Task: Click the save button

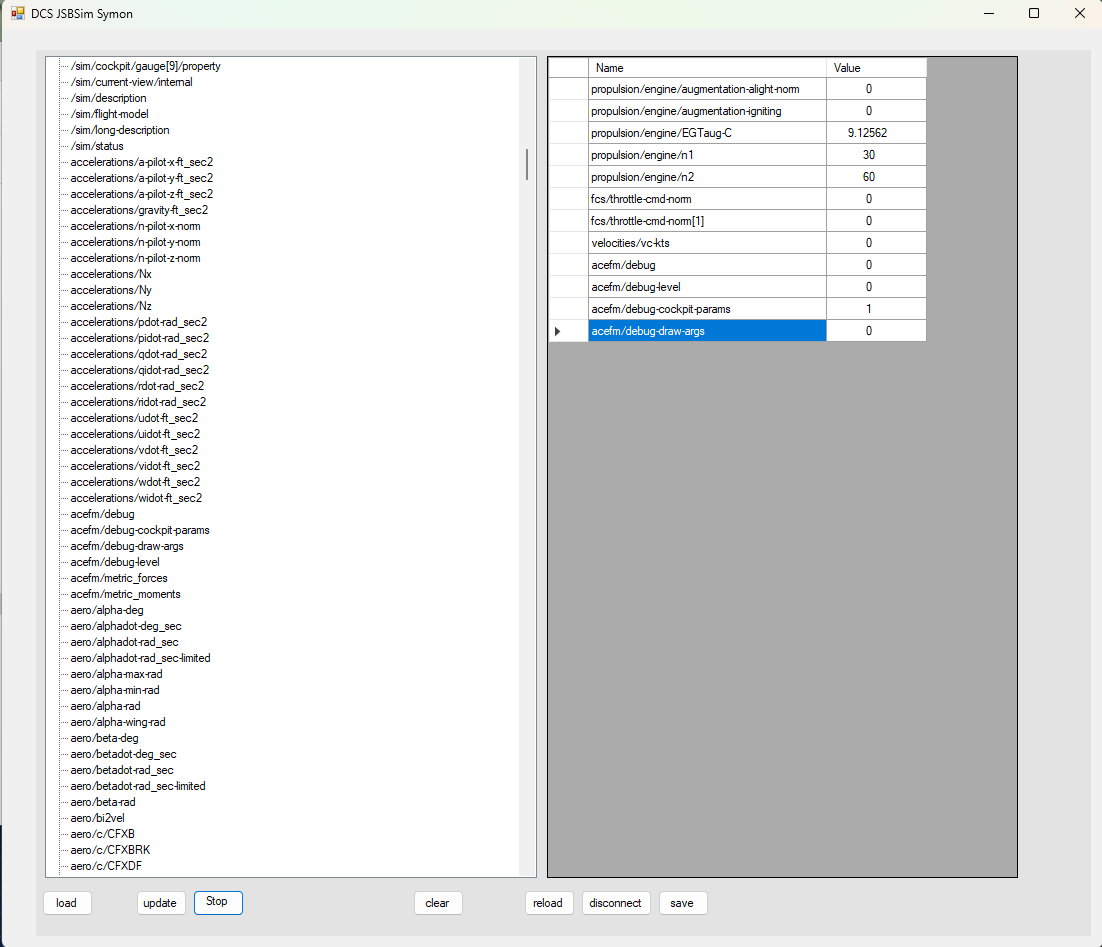Action: tap(682, 903)
